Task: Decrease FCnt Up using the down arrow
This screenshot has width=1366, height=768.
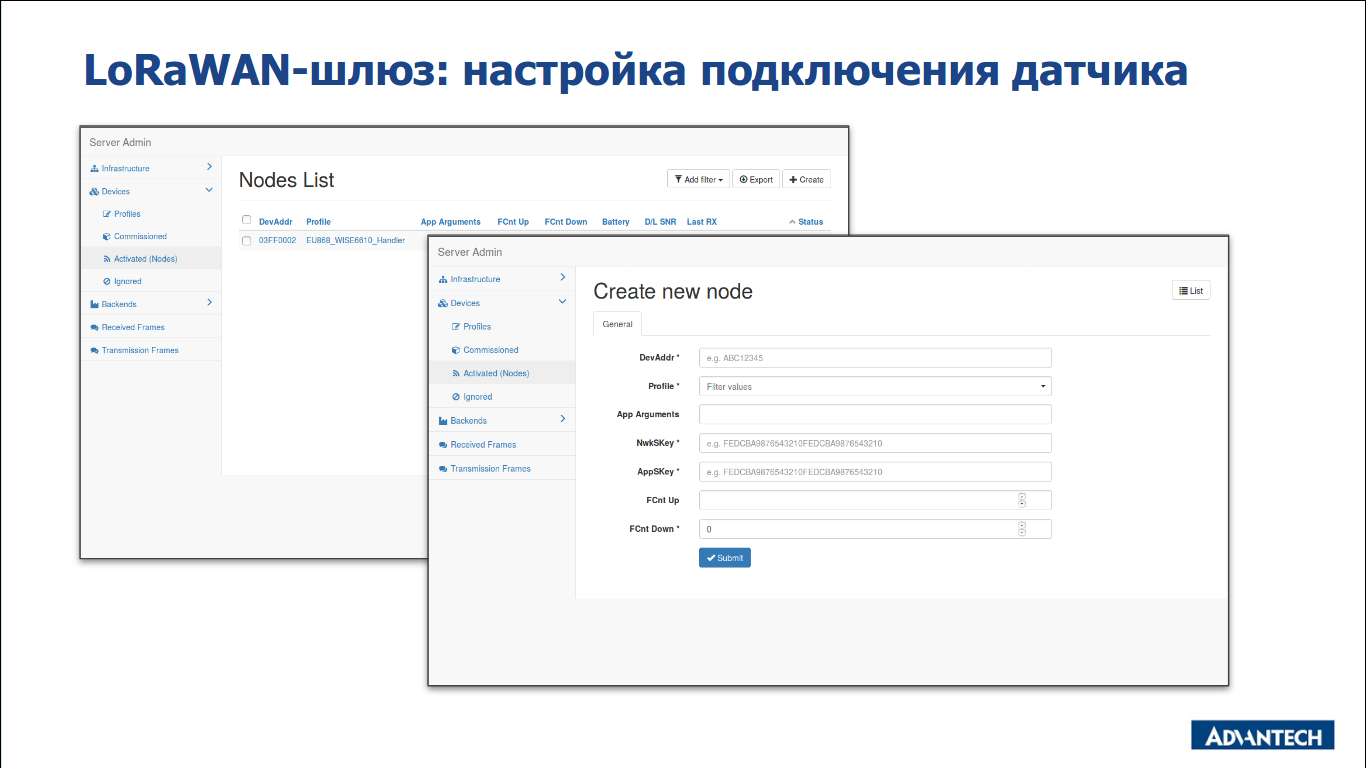Action: tap(1022, 503)
